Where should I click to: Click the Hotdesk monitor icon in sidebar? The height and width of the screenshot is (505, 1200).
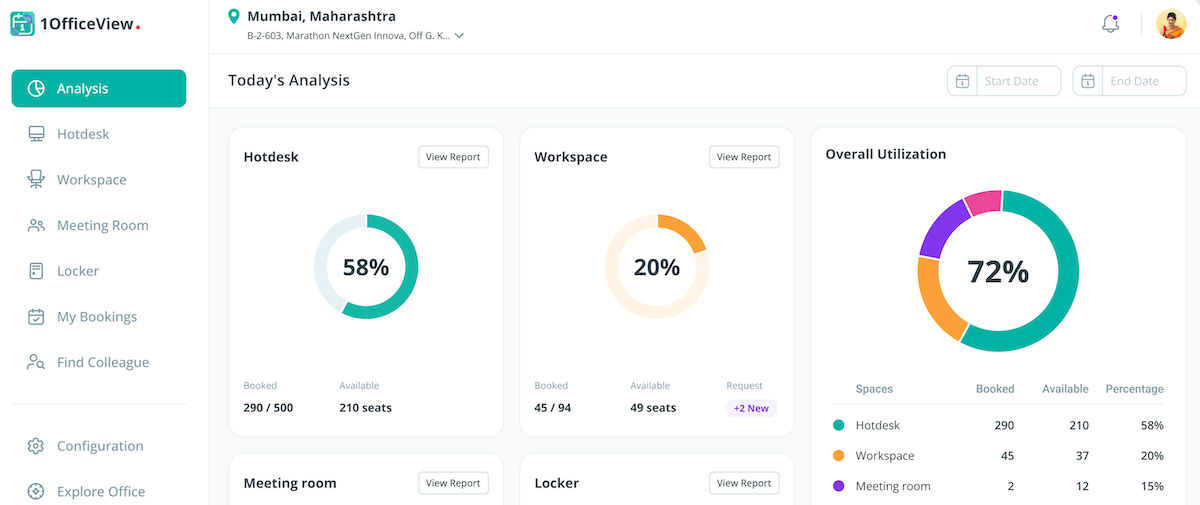click(x=36, y=134)
